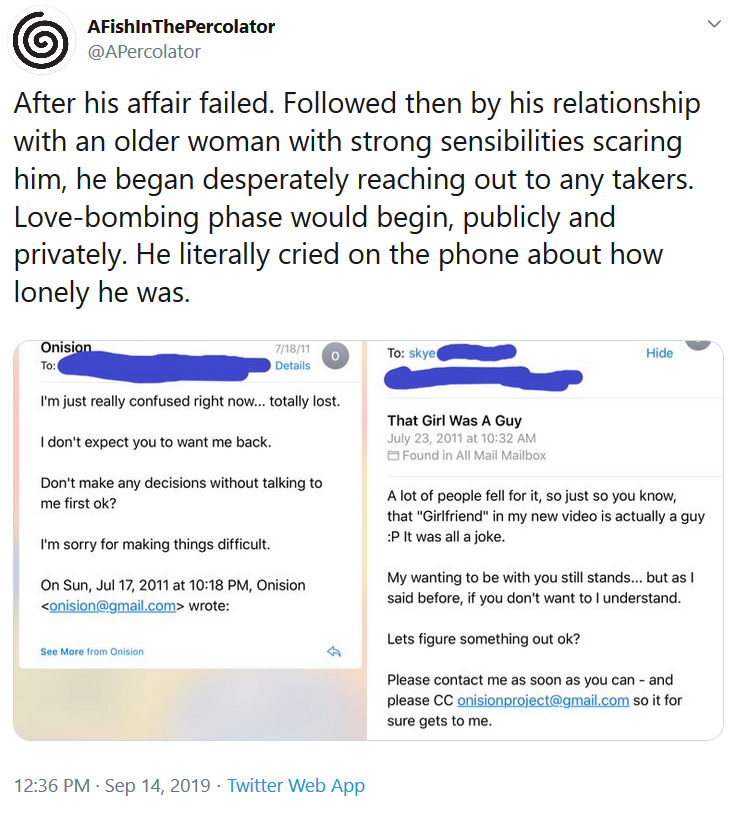Click the 12:36 PM Sep 14, 2019 timestamp
This screenshot has width=739, height=814.
coord(112,785)
